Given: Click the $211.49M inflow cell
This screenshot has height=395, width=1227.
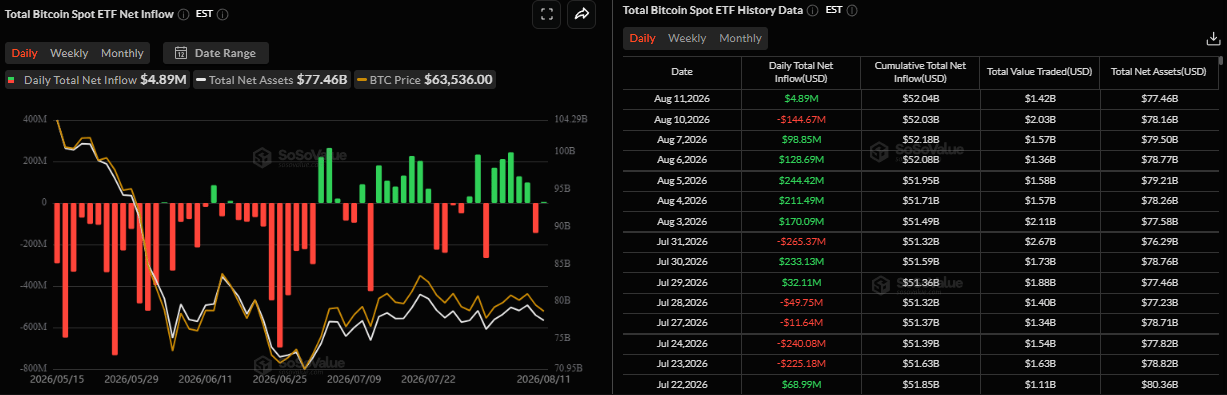Looking at the screenshot, I should 800,201.
